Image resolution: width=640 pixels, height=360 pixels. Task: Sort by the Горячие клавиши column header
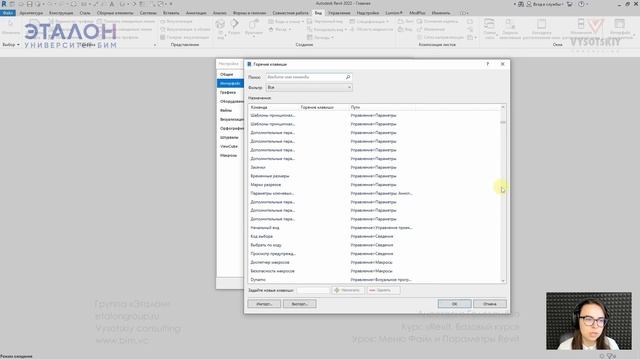coord(324,107)
